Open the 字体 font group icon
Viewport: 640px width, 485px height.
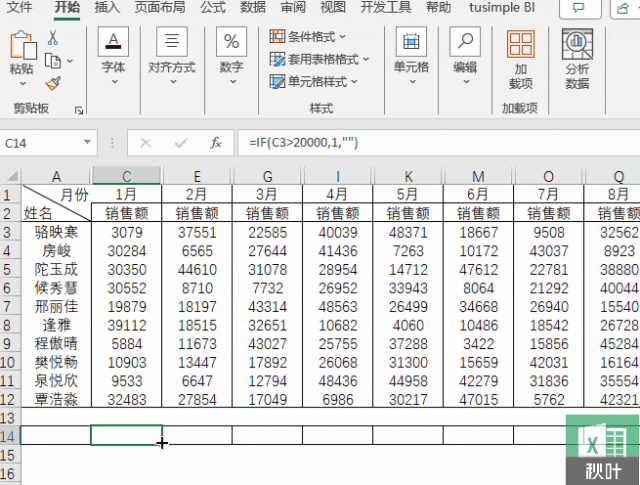coord(113,42)
